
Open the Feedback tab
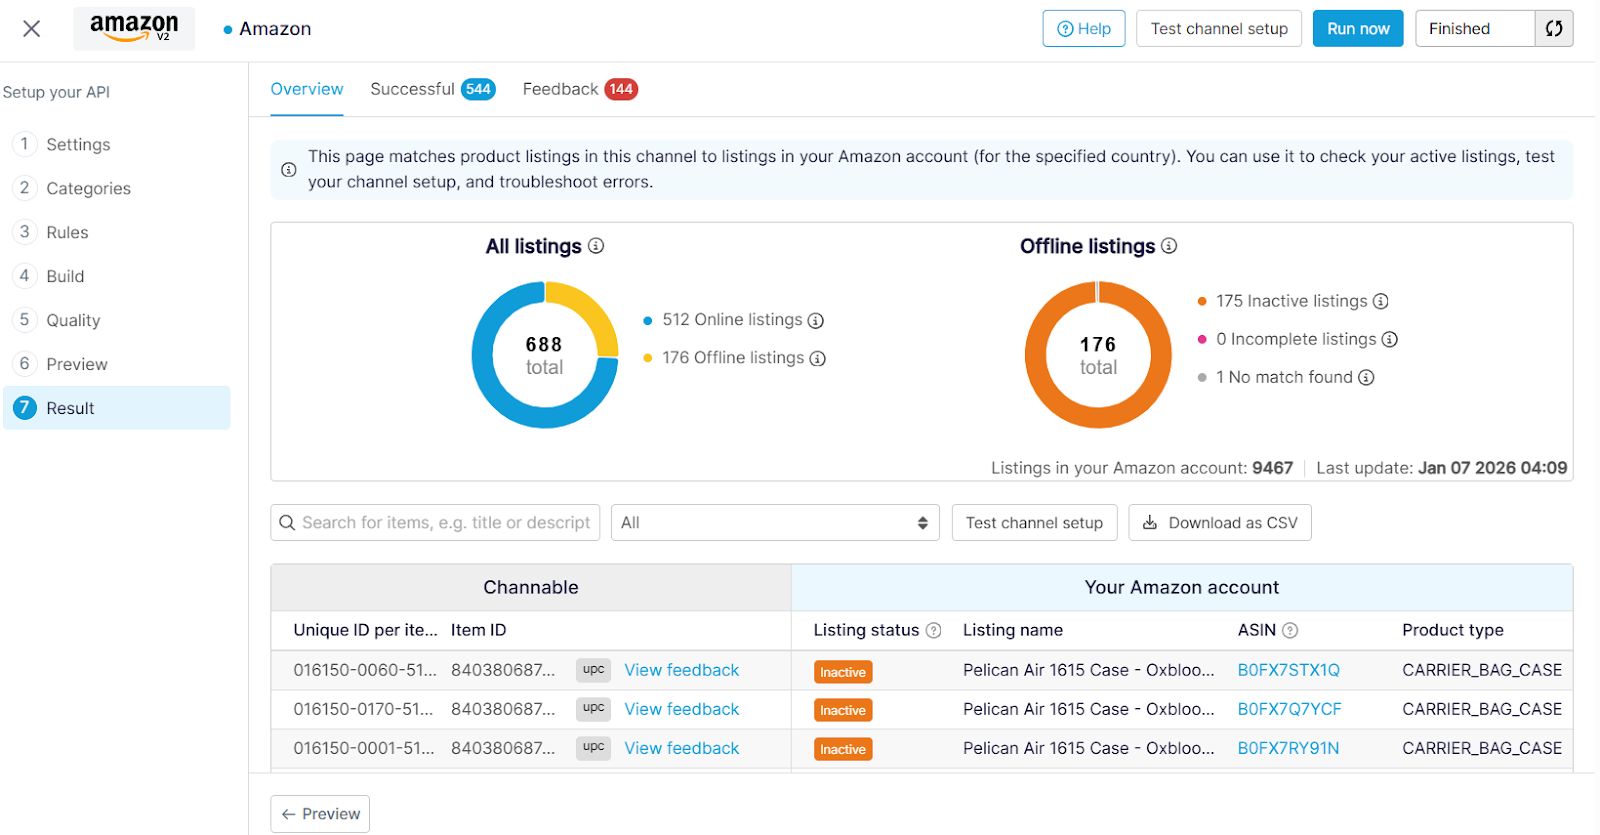tap(579, 89)
